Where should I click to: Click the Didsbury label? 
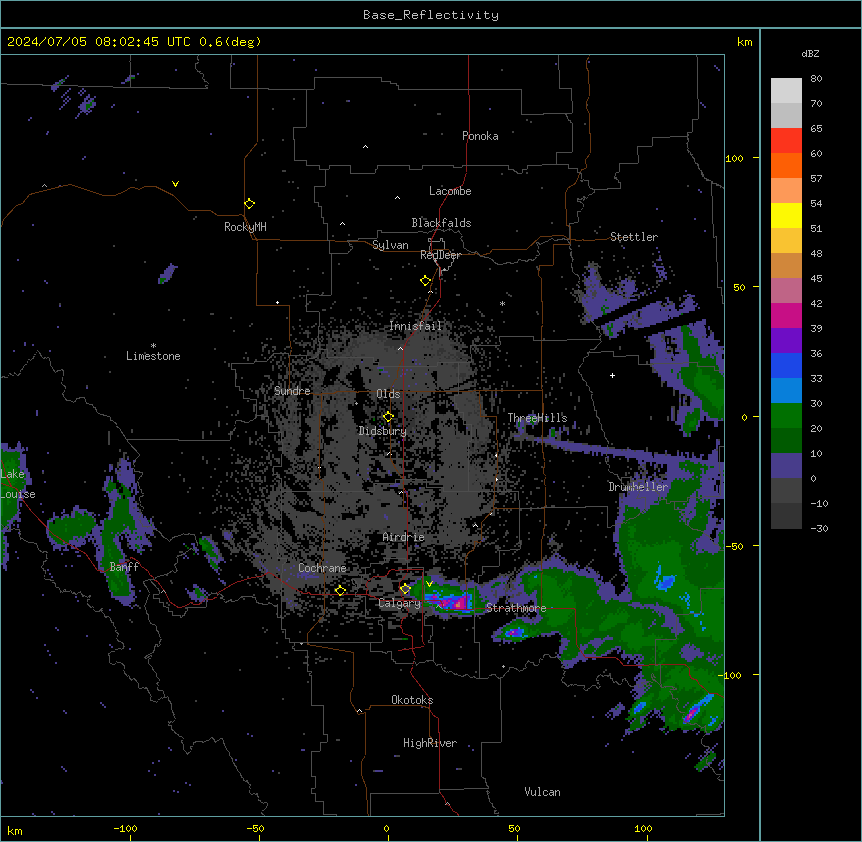(383, 431)
